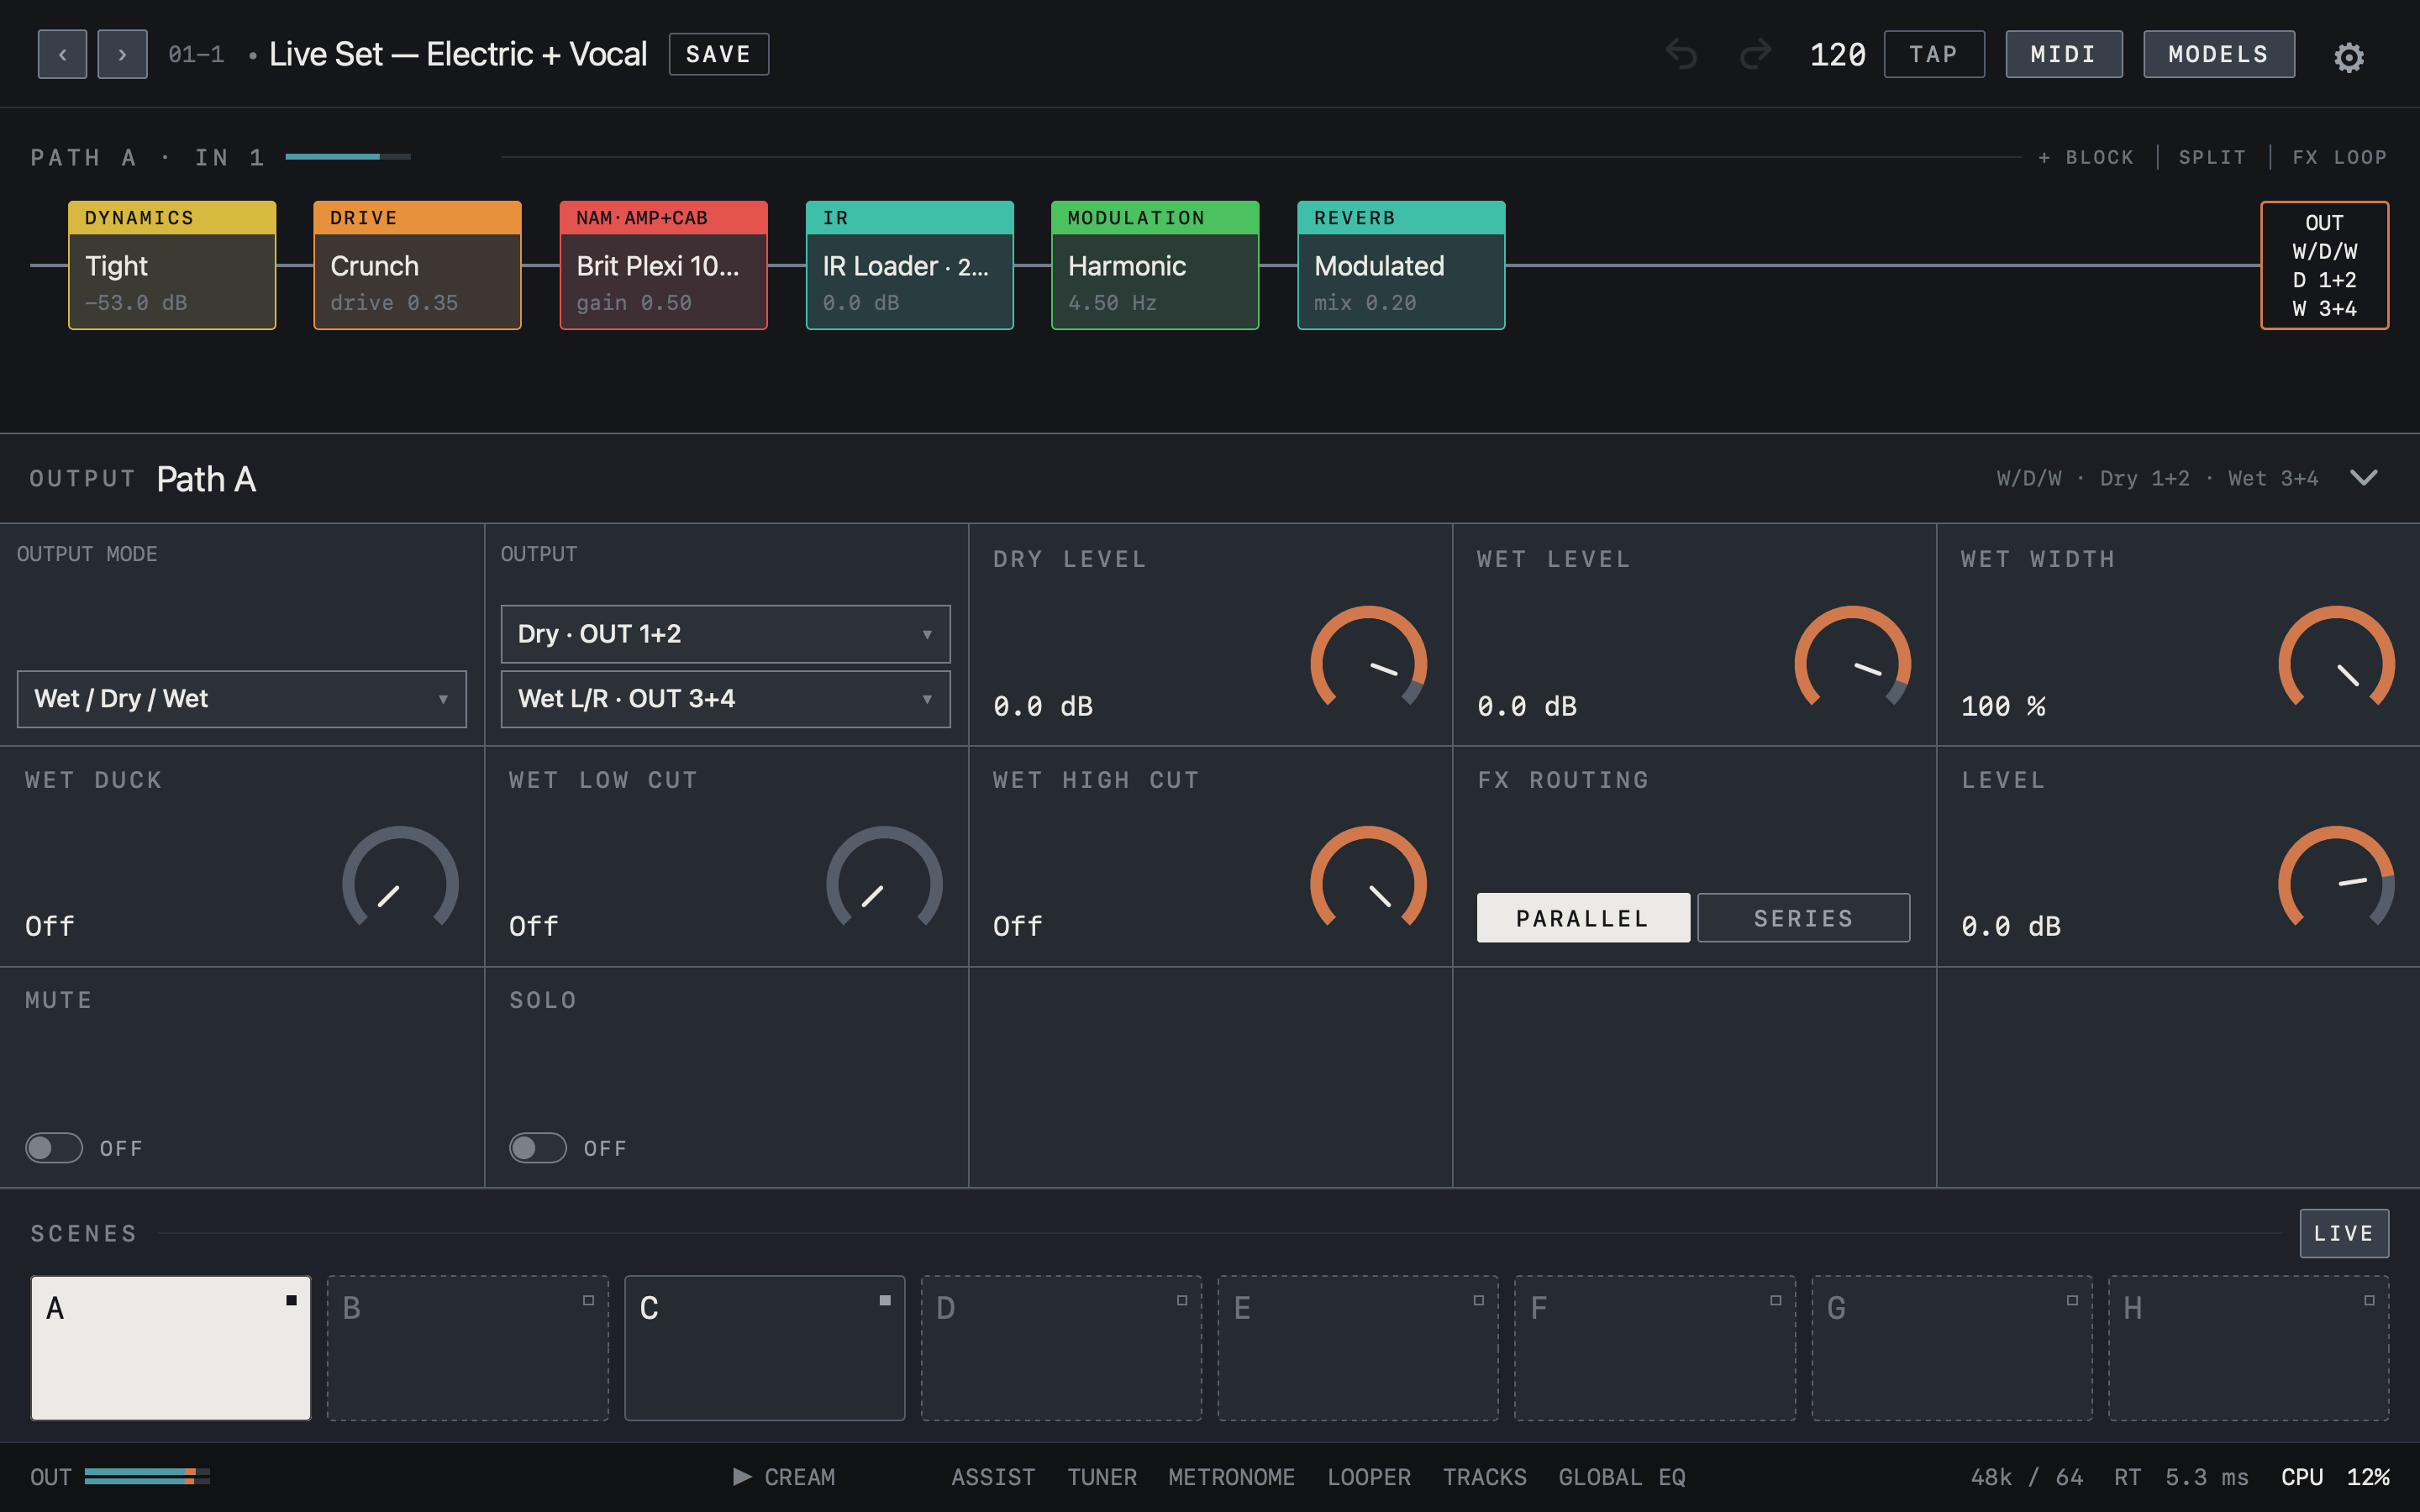Screen dimensions: 2420x1512
Task: Click the preset name Live Set — Electric + Vocal
Action: pyautogui.click(x=458, y=54)
